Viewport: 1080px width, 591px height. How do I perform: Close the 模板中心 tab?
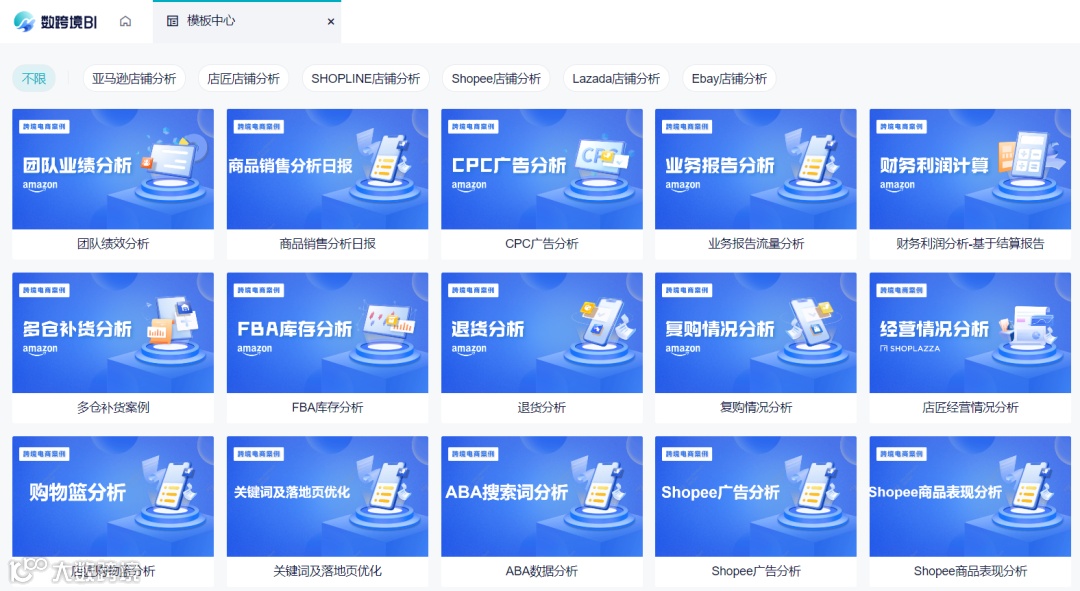tap(330, 21)
